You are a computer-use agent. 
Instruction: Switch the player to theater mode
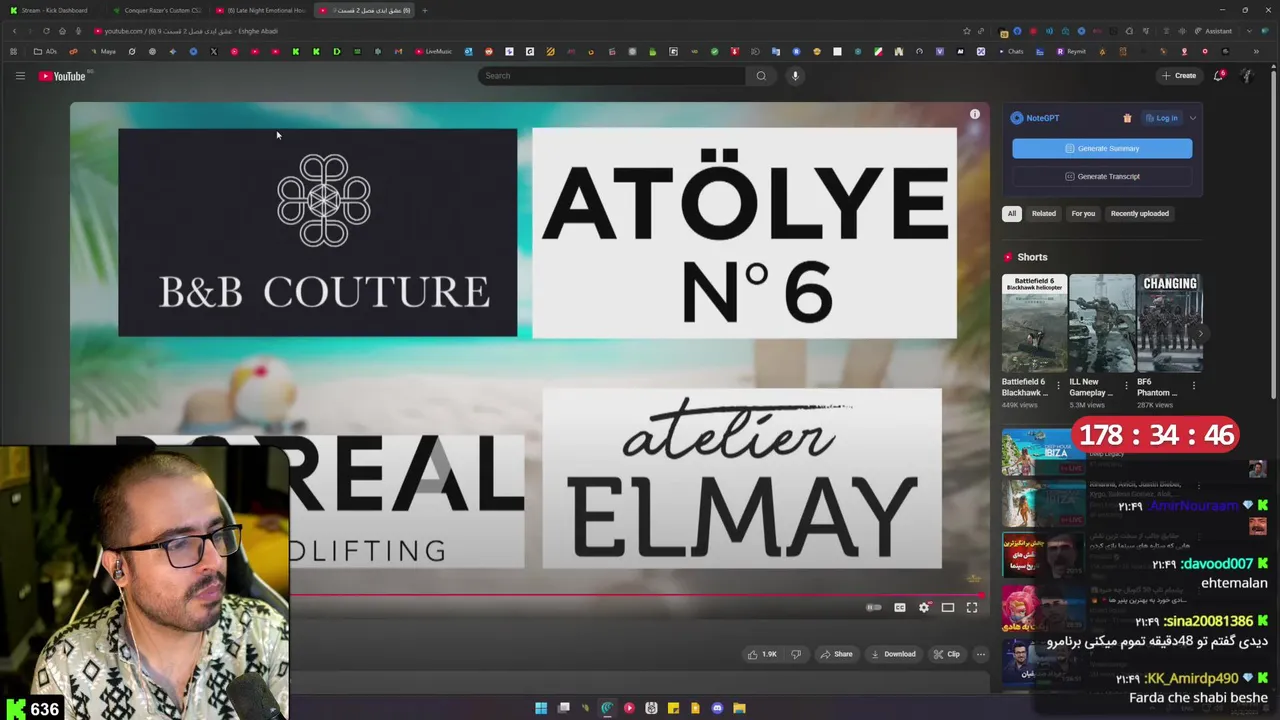click(948, 607)
